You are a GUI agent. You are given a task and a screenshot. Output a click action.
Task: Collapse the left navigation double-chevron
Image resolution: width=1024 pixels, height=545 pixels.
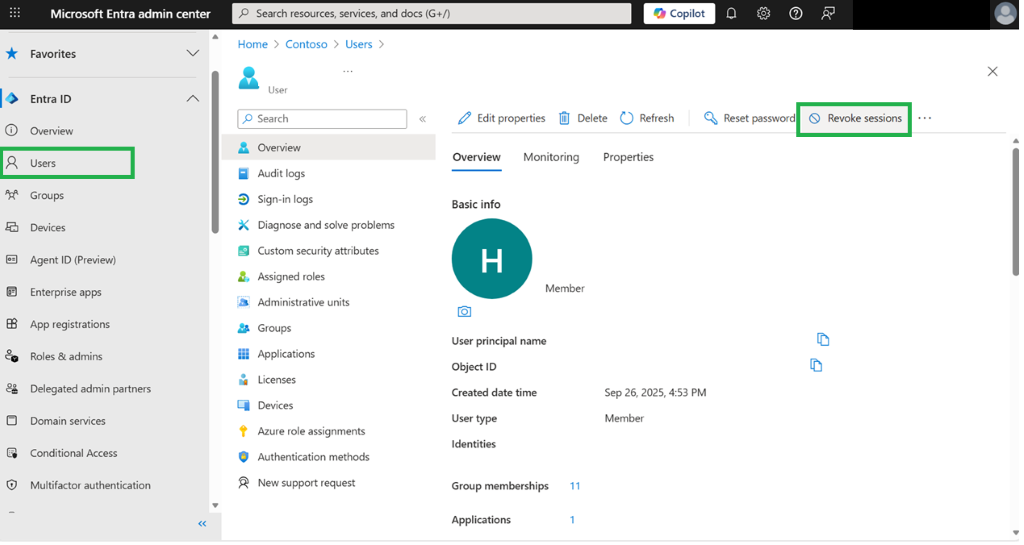[x=202, y=523]
